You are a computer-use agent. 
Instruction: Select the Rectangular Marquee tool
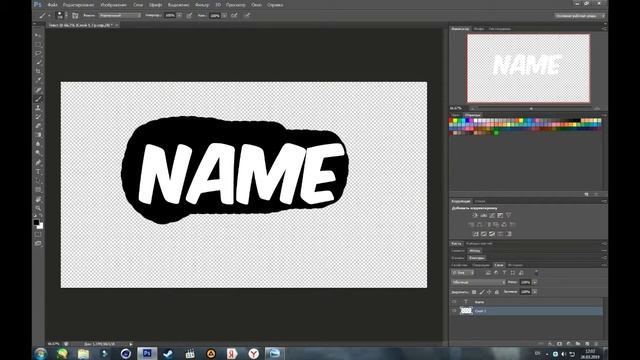38,44
